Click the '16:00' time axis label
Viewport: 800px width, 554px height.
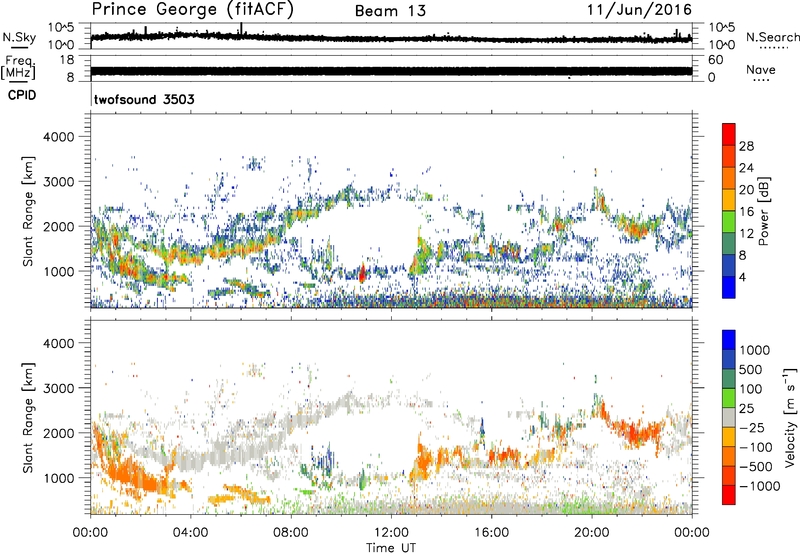tap(492, 533)
